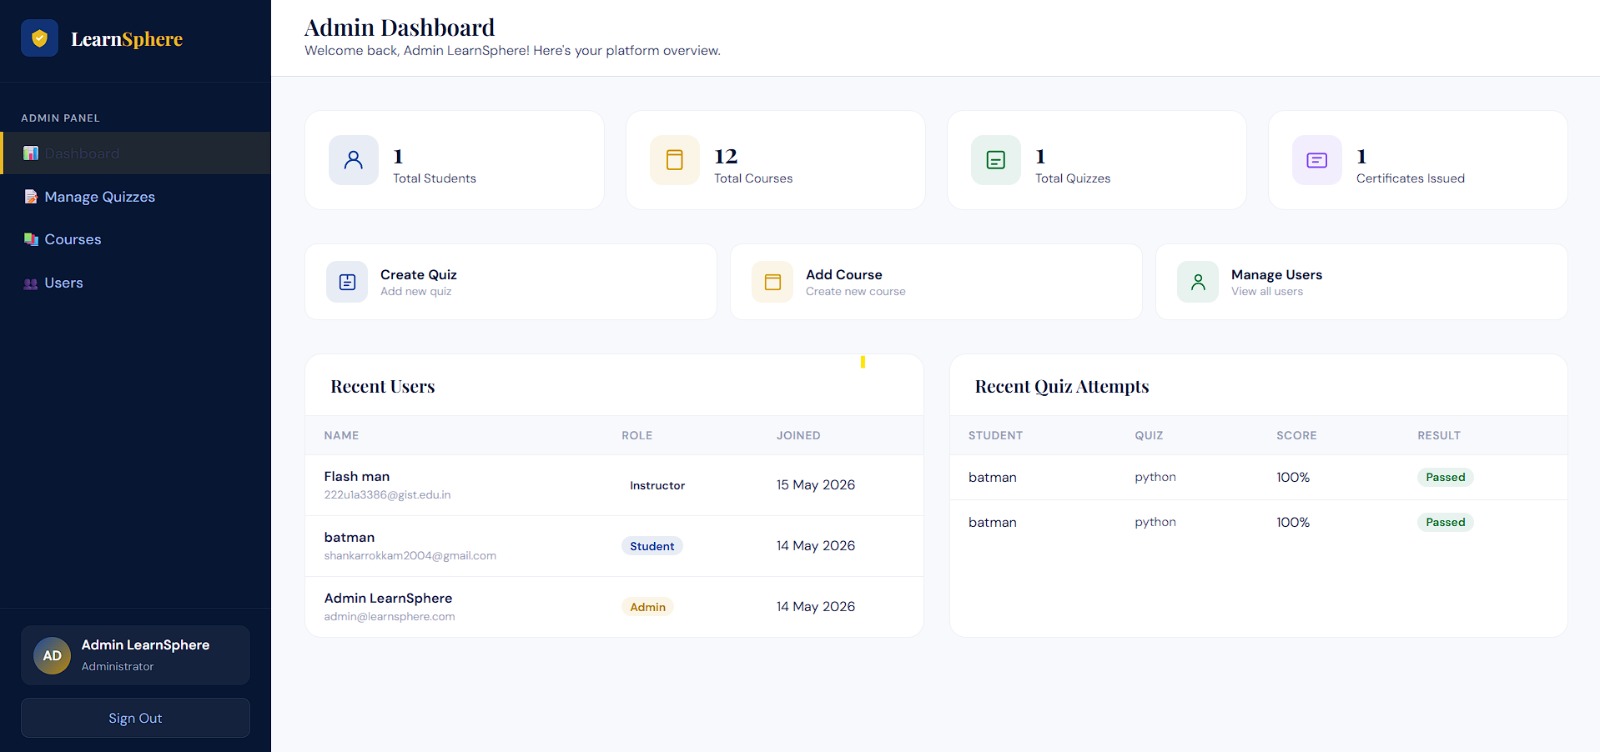Click the 15 May 2026 date
1600x752 pixels.
(x=816, y=485)
